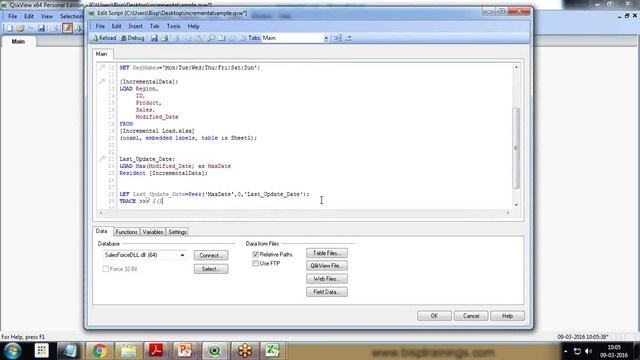Click the script editor scroll down arrow

click(x=516, y=204)
